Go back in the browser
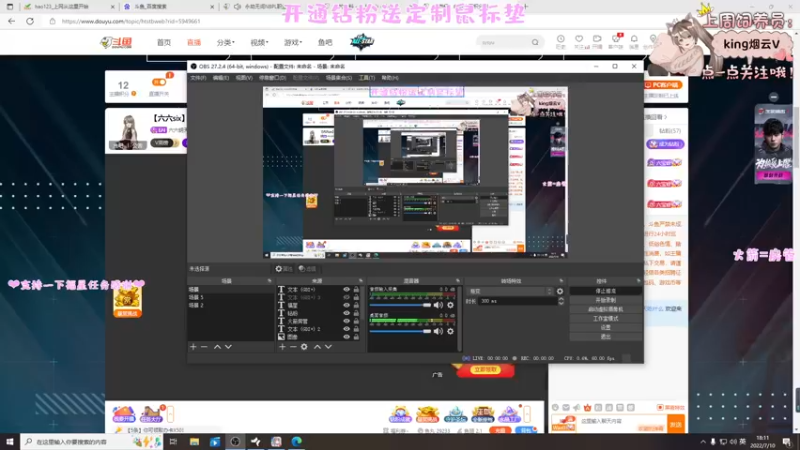 click(12, 21)
